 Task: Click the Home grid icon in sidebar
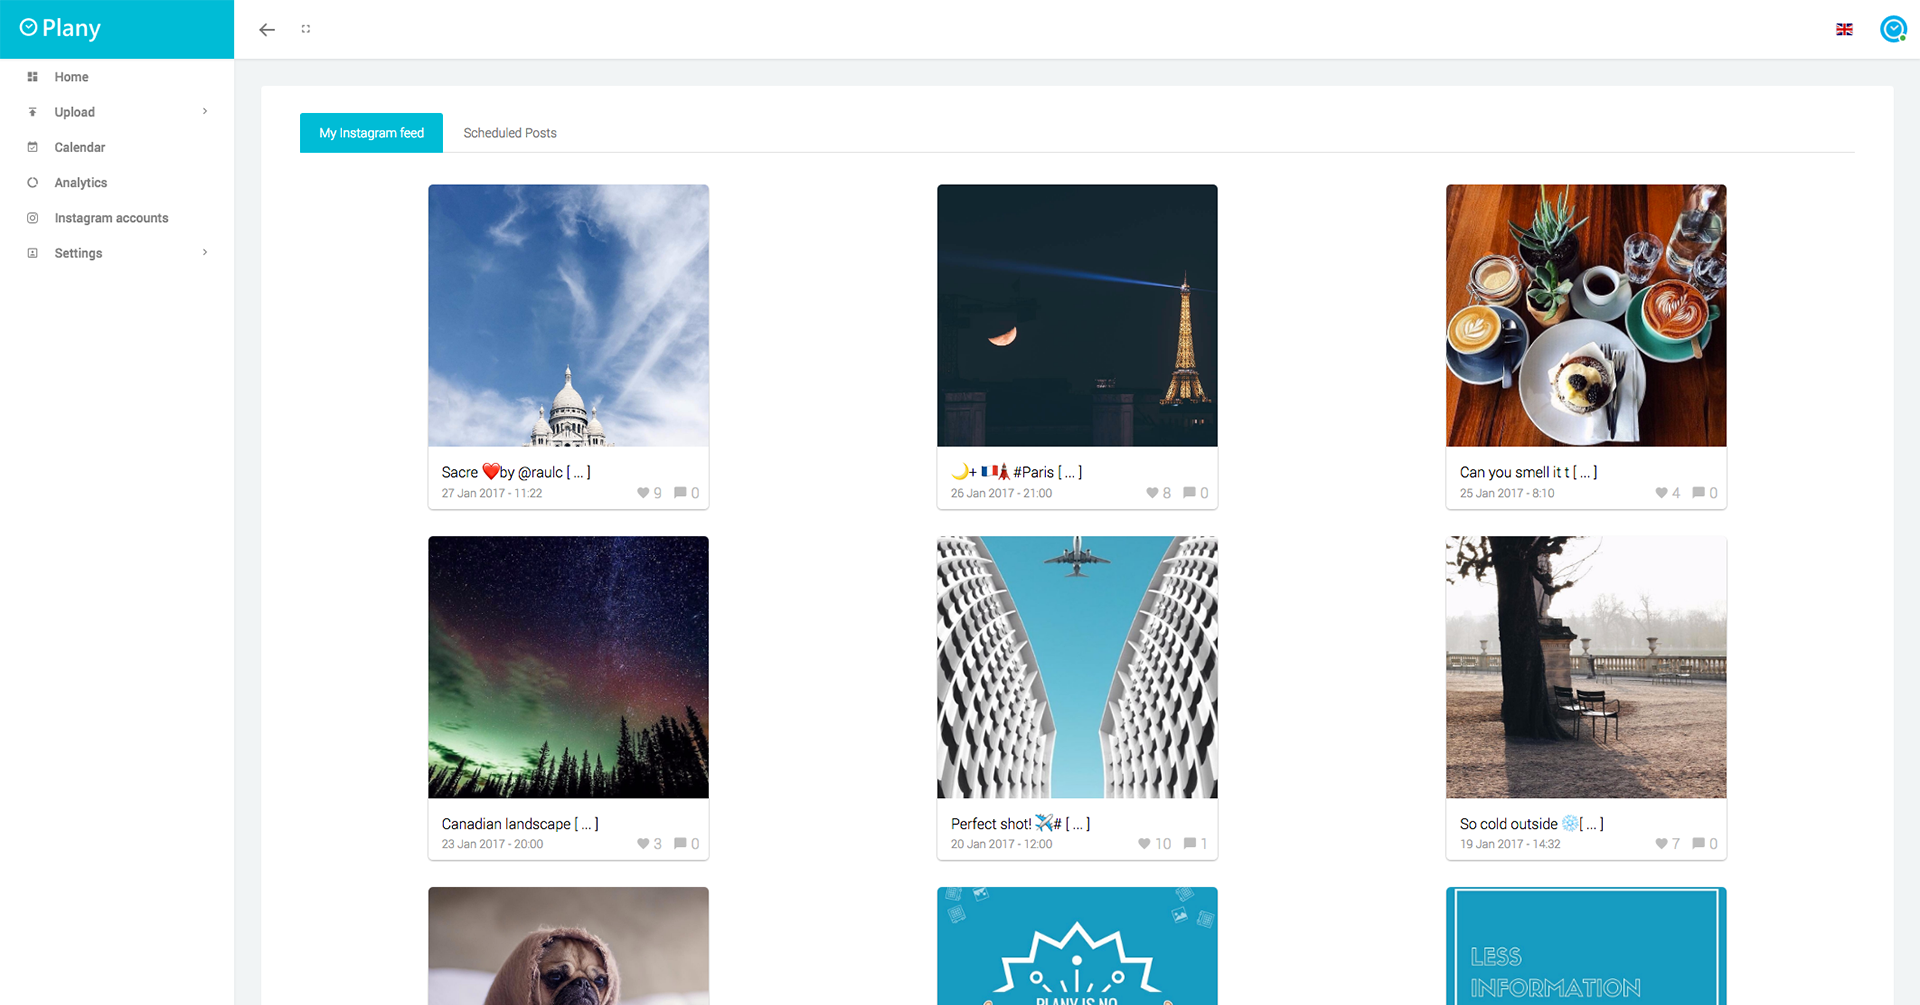tap(33, 77)
